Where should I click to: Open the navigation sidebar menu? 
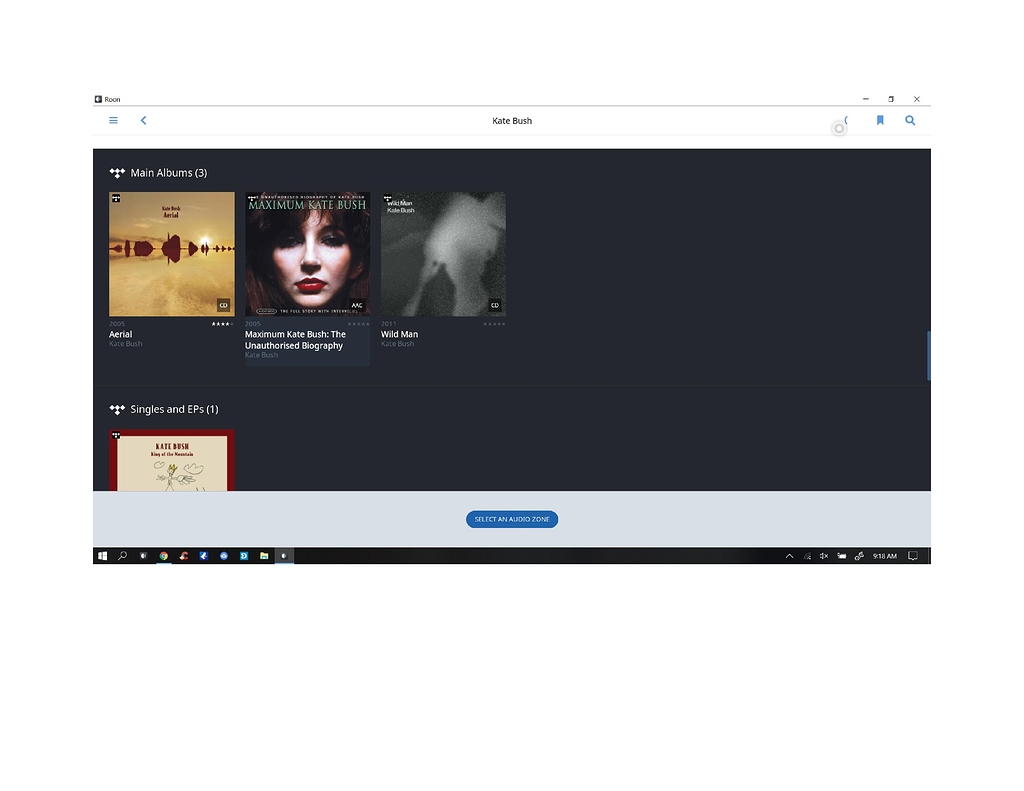coord(113,120)
